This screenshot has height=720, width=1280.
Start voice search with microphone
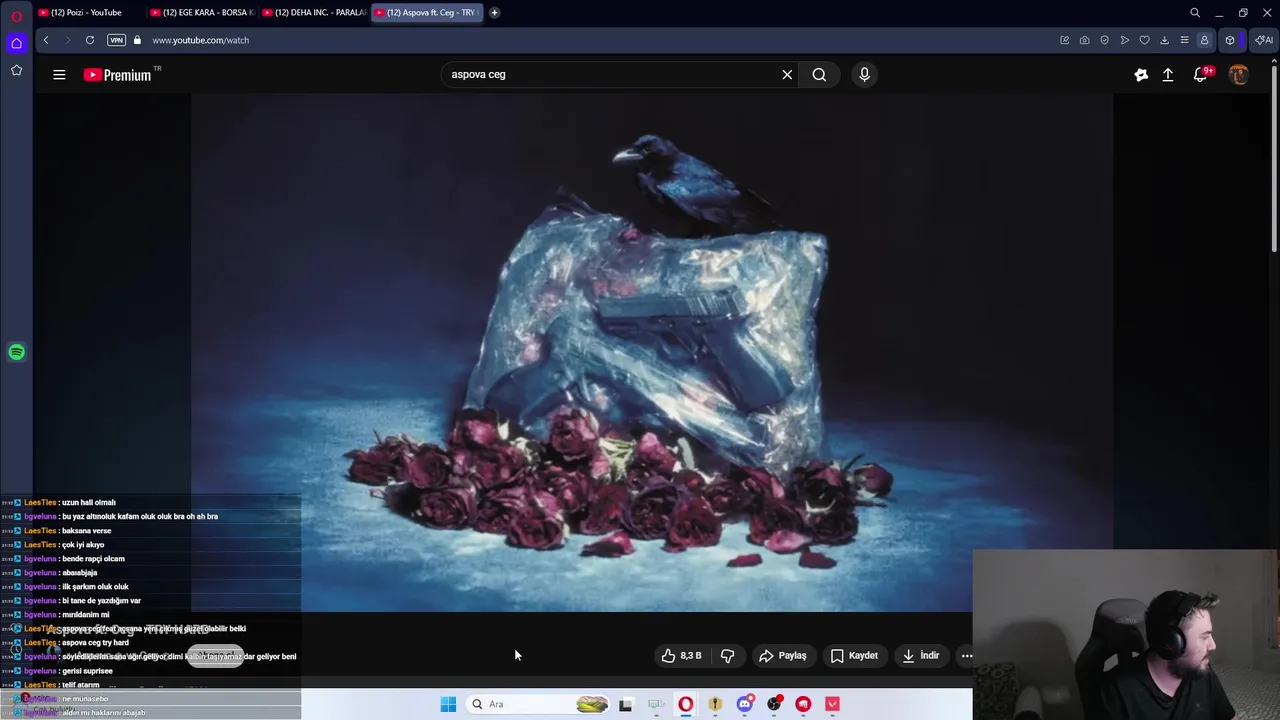(x=864, y=74)
